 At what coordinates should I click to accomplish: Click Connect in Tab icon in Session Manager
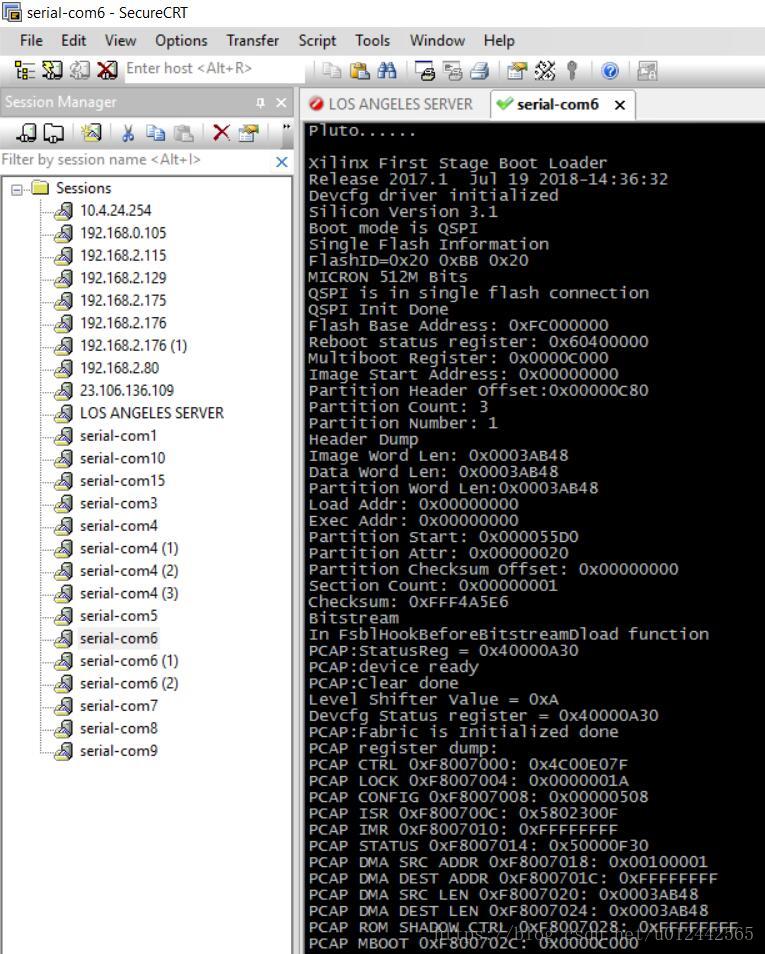point(54,133)
